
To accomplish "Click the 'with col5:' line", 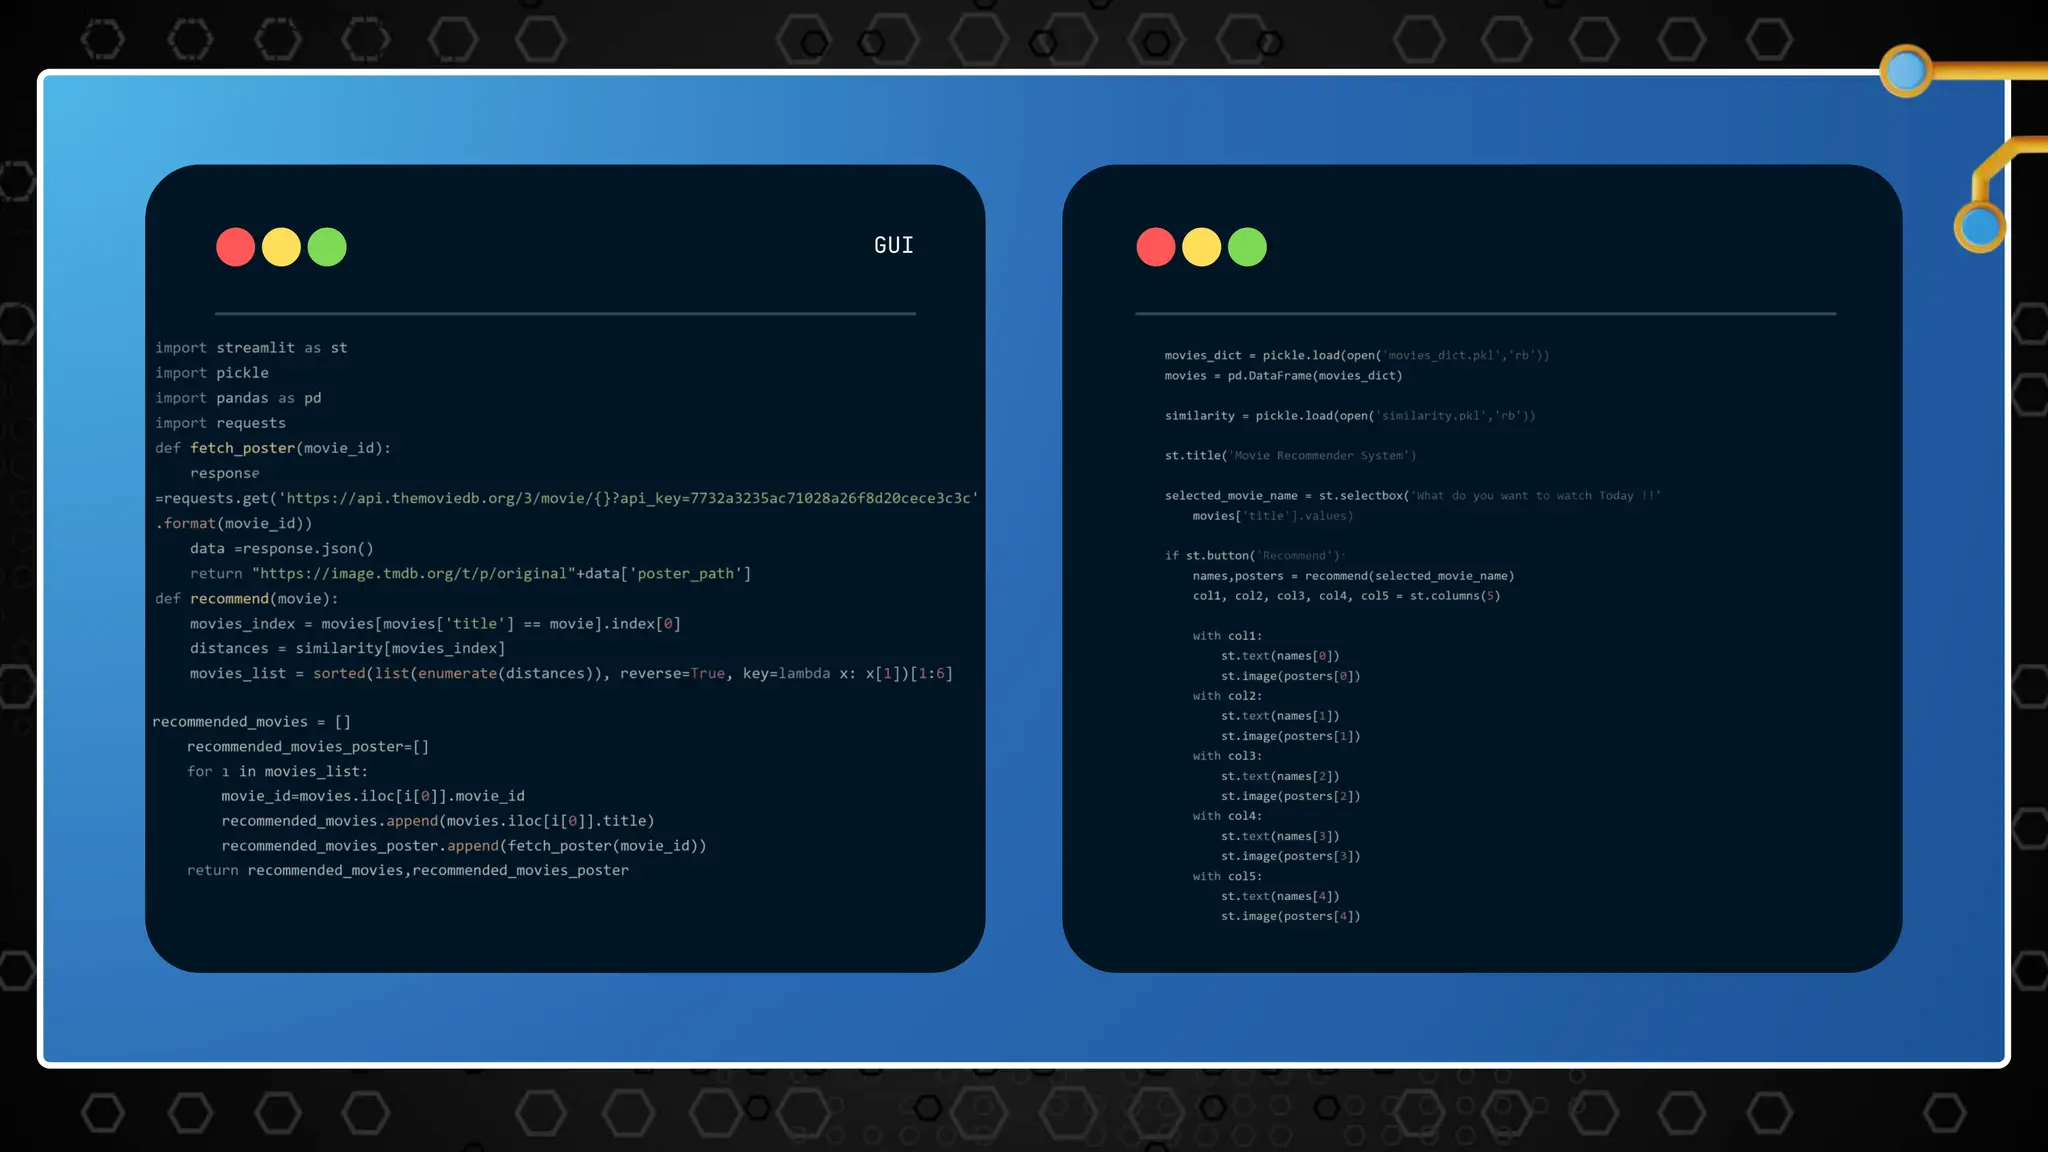I will pyautogui.click(x=1227, y=875).
